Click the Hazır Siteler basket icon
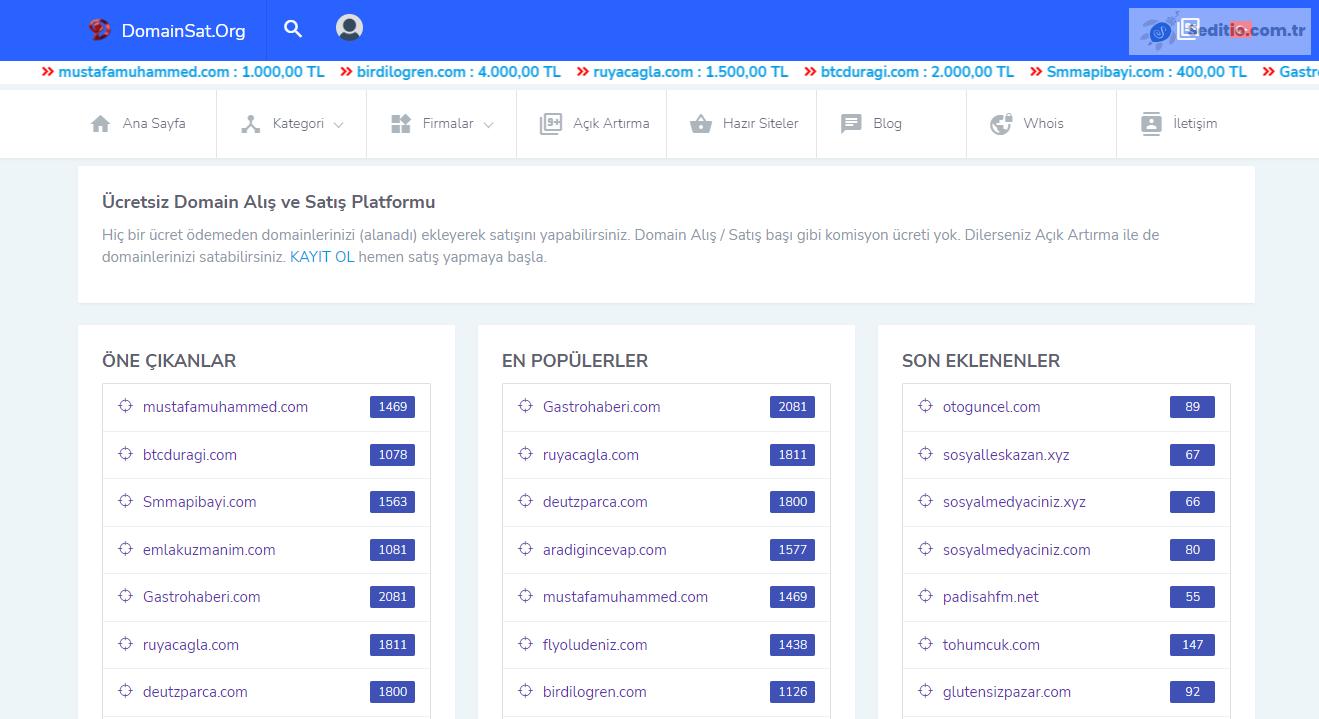1319x719 pixels. [x=700, y=124]
